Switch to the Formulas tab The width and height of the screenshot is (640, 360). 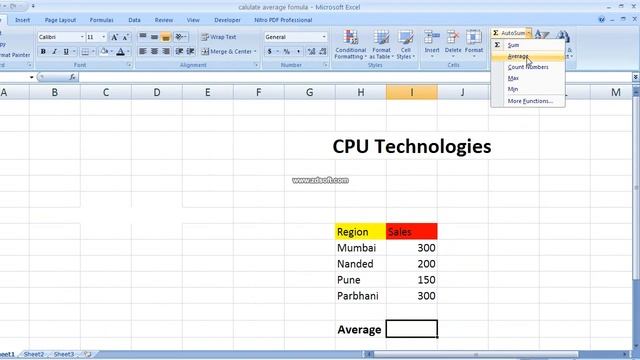(102, 20)
